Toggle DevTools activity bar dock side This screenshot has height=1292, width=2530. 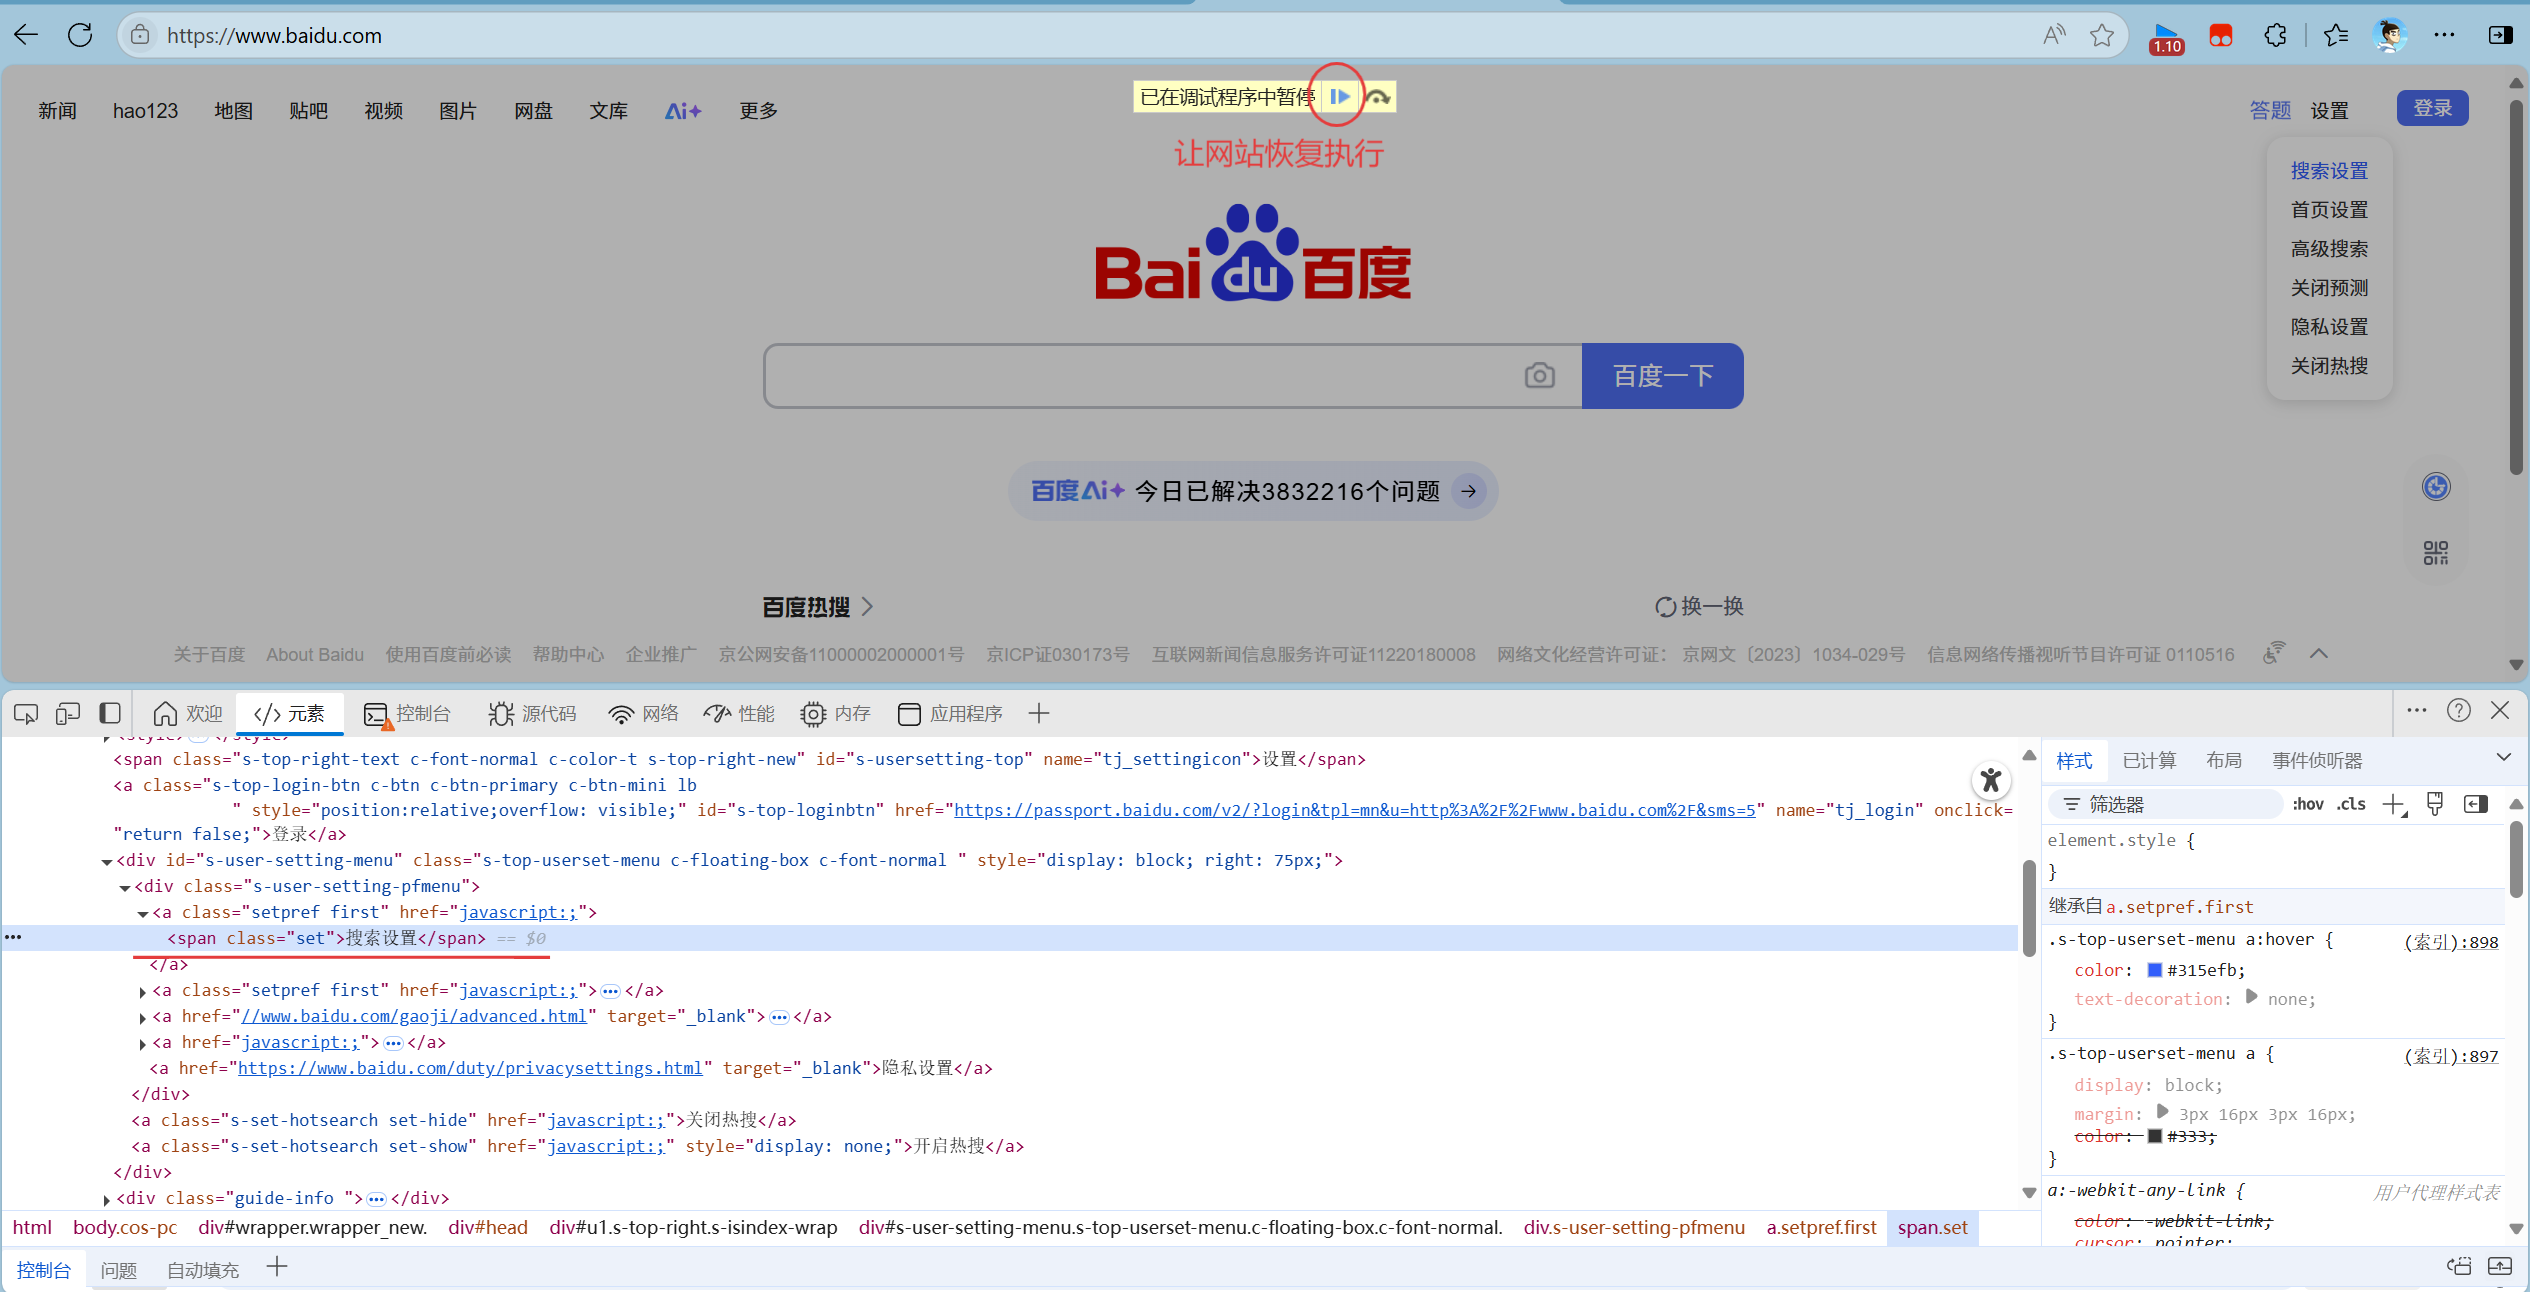pyautogui.click(x=110, y=714)
